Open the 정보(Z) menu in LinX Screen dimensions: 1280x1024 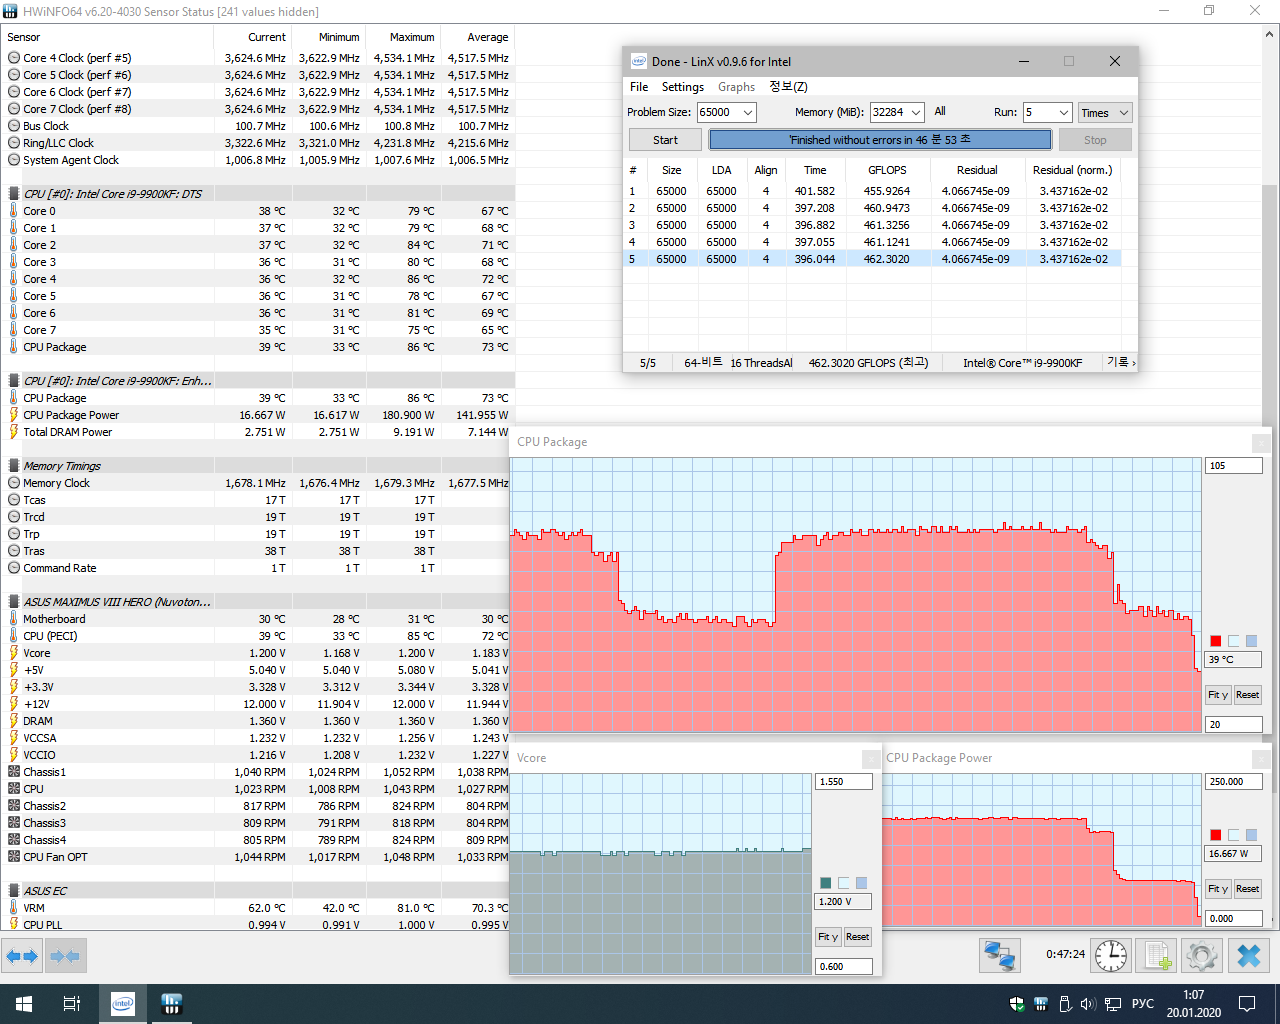(788, 87)
